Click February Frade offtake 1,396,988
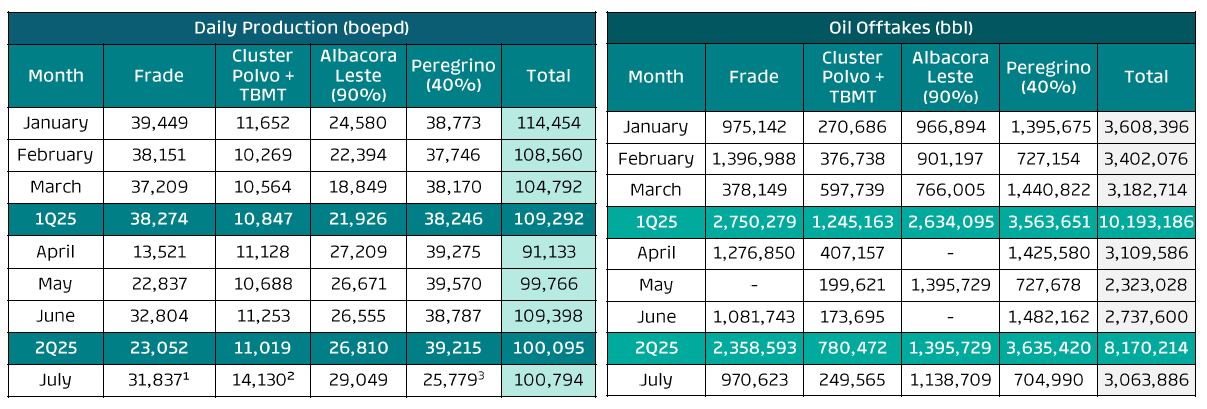The width and height of the screenshot is (1207, 409). point(753,159)
